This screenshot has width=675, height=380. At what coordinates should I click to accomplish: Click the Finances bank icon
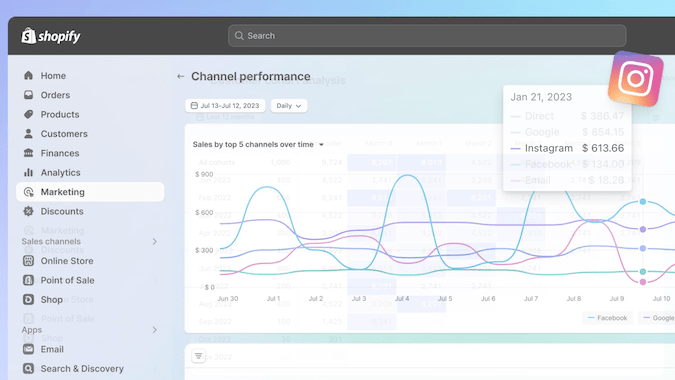(x=28, y=153)
